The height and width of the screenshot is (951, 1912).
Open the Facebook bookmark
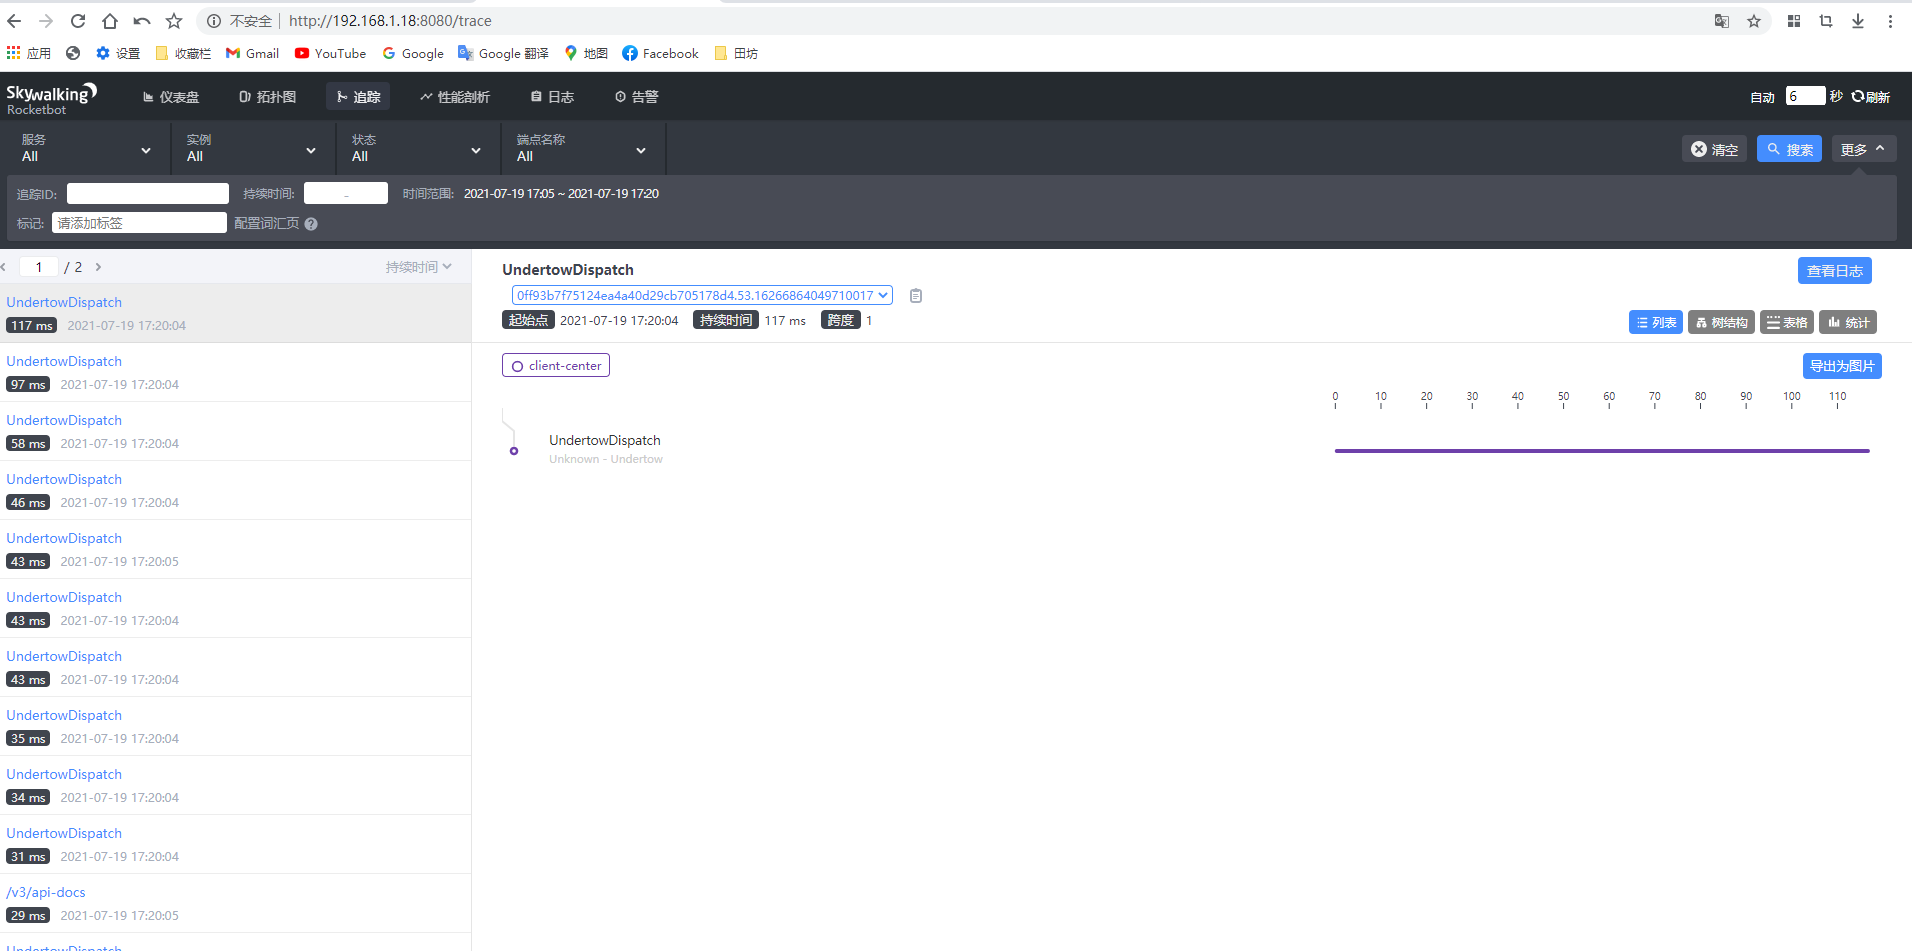pos(660,53)
